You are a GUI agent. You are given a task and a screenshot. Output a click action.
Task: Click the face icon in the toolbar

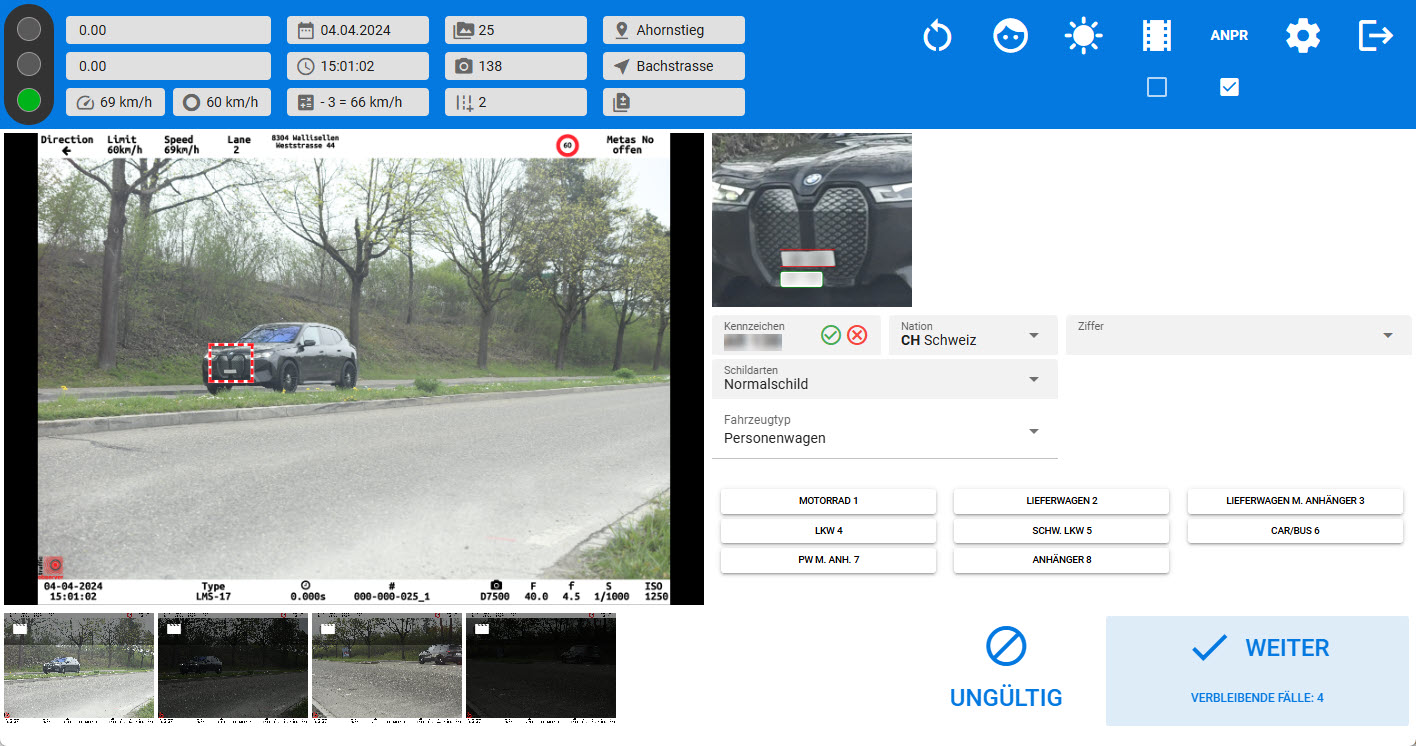tap(1010, 36)
